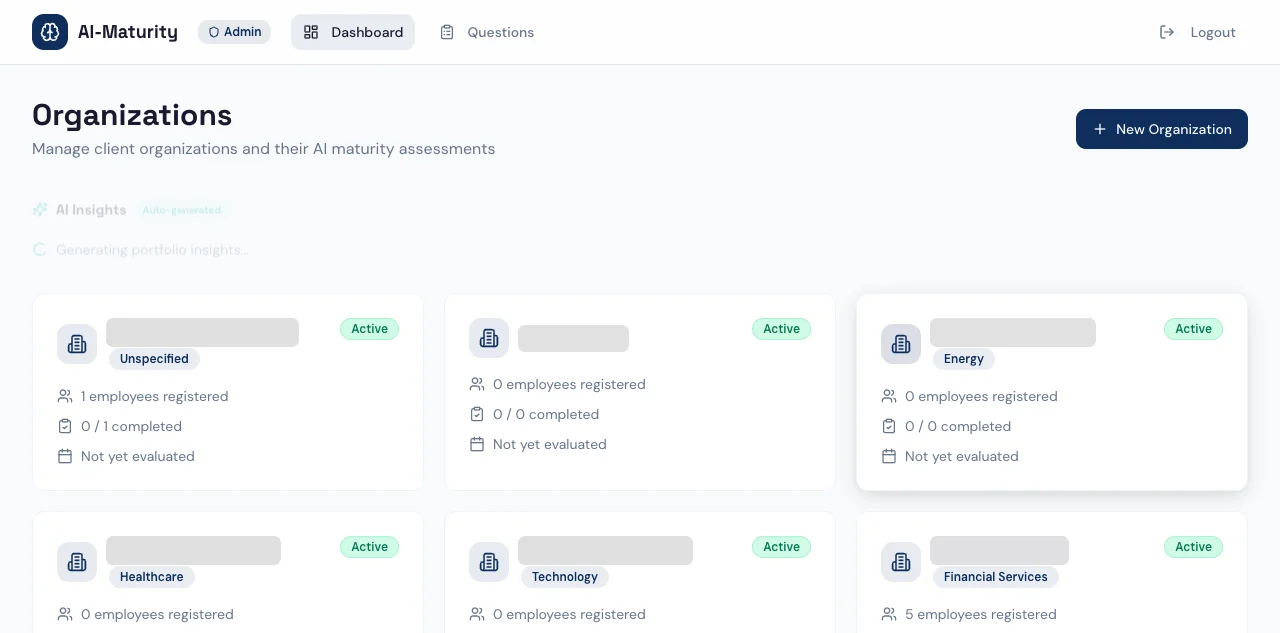Image resolution: width=1280 pixels, height=633 pixels.
Task: Create a New Organization
Action: click(x=1162, y=129)
